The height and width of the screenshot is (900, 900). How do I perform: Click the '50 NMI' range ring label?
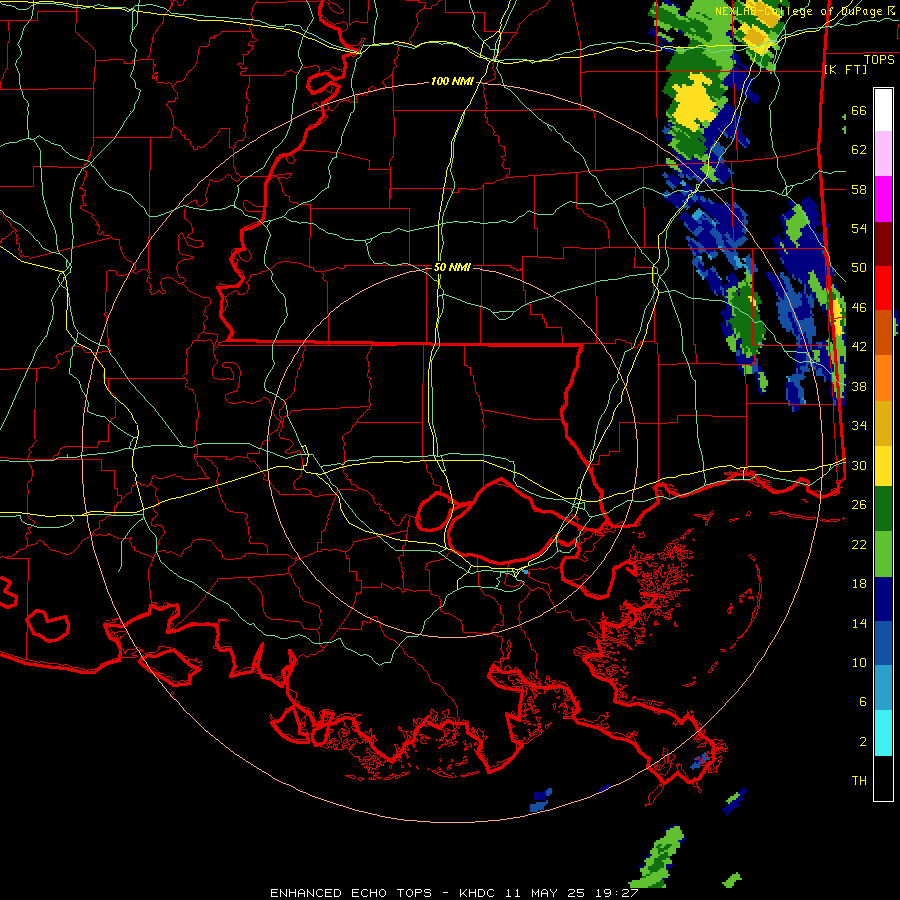point(452,267)
